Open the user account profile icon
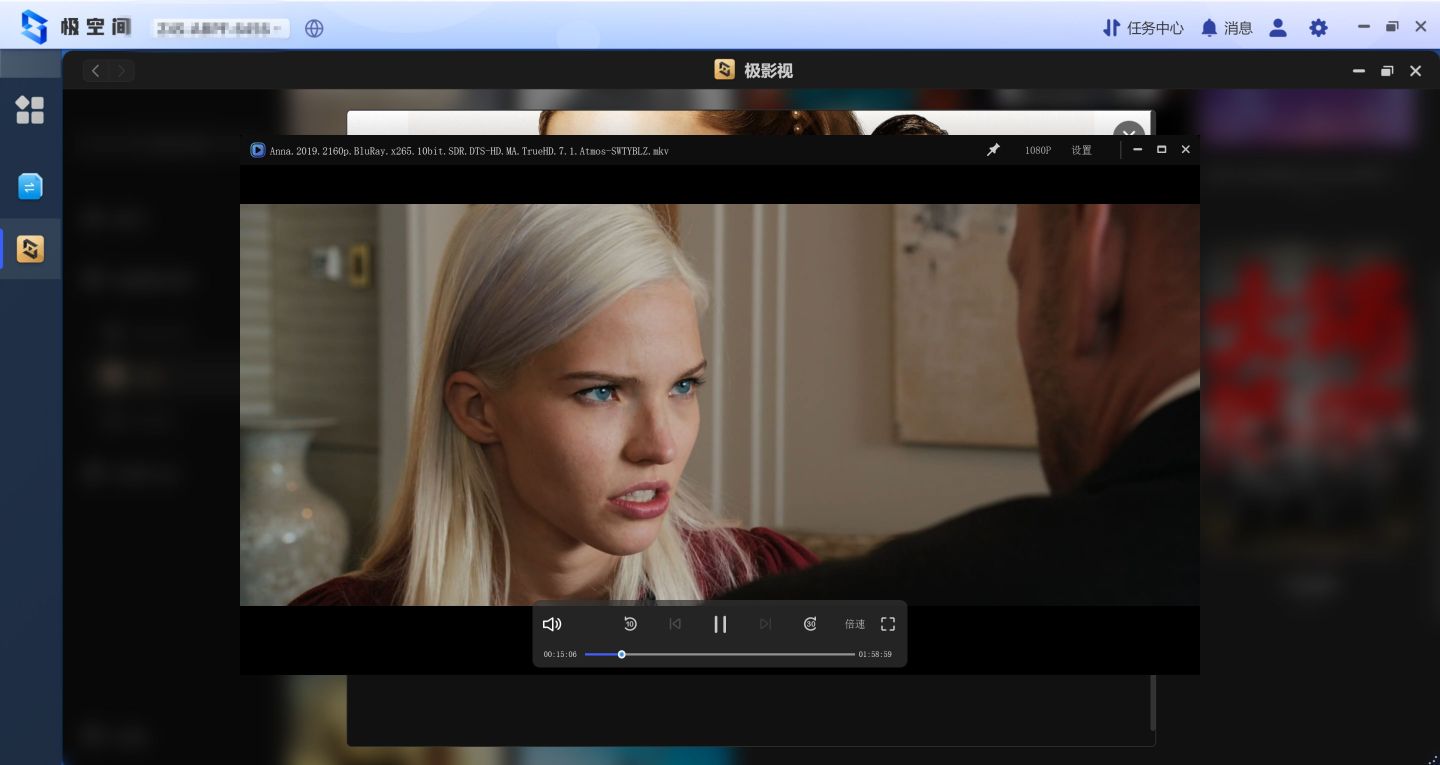The height and width of the screenshot is (765, 1440). click(x=1278, y=28)
